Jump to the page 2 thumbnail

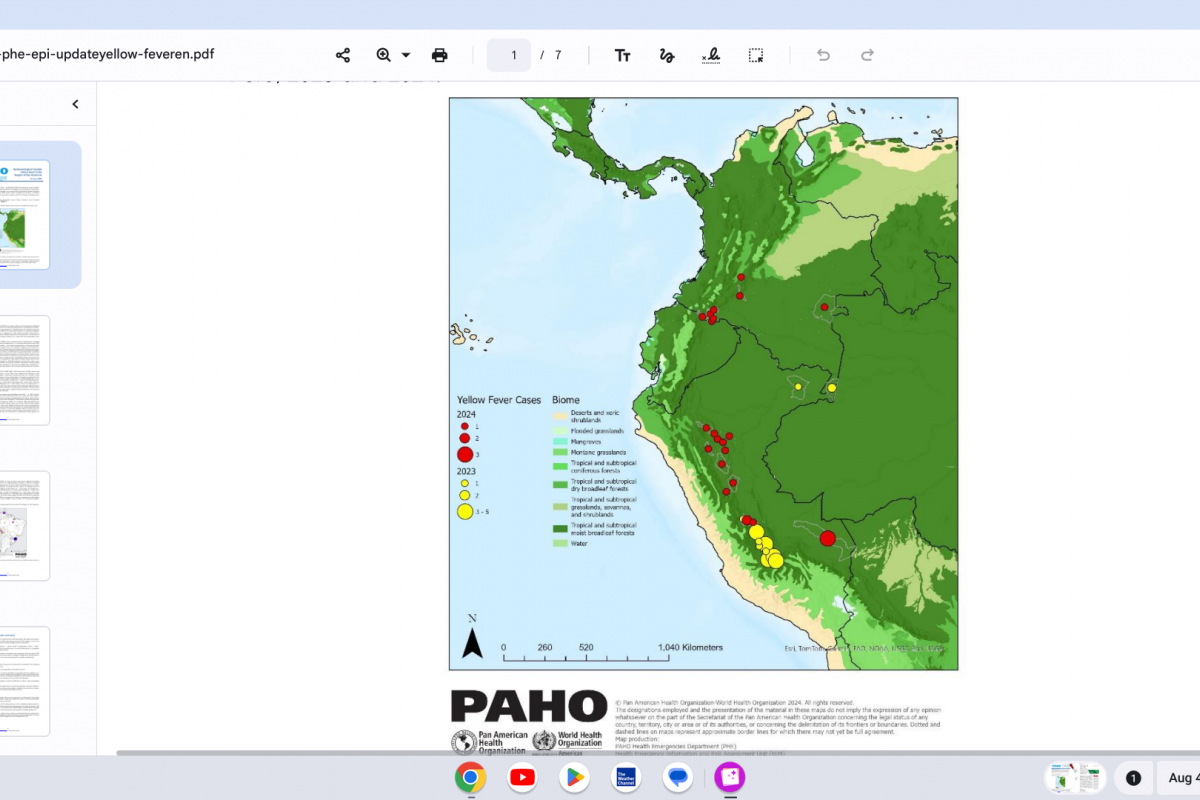pyautogui.click(x=25, y=370)
